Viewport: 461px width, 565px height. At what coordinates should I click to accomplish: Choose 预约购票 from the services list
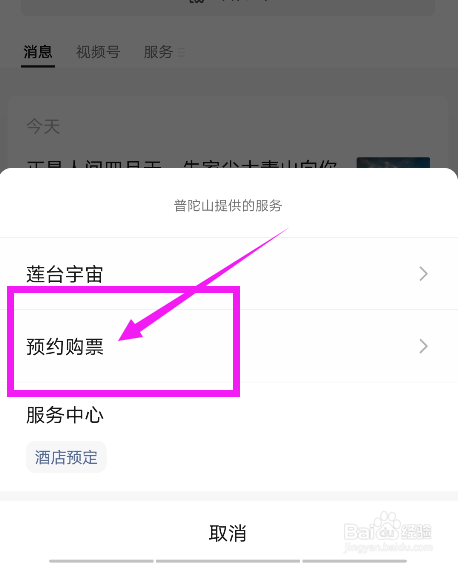[229, 346]
